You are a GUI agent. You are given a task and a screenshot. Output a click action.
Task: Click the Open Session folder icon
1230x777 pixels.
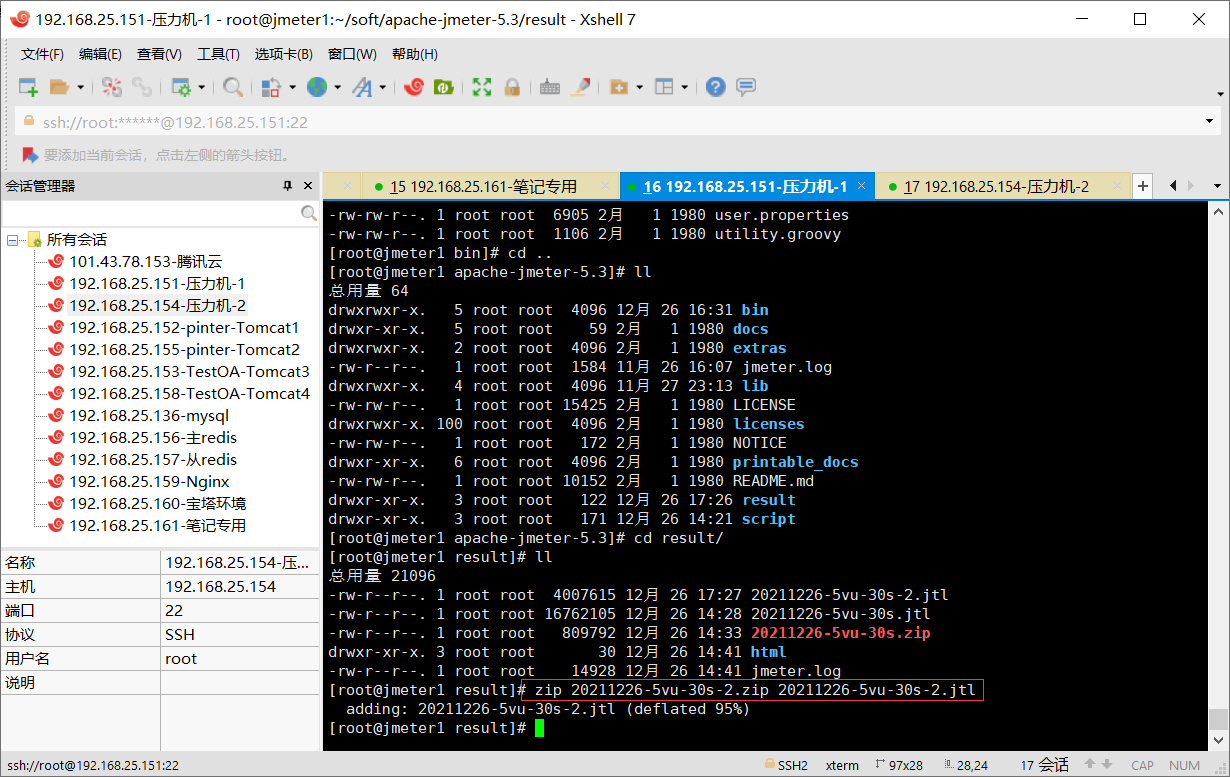click(x=60, y=88)
